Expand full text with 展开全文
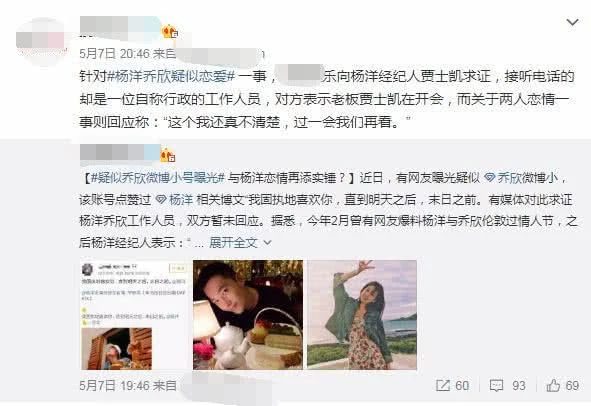The image size is (591, 406). click(x=233, y=242)
